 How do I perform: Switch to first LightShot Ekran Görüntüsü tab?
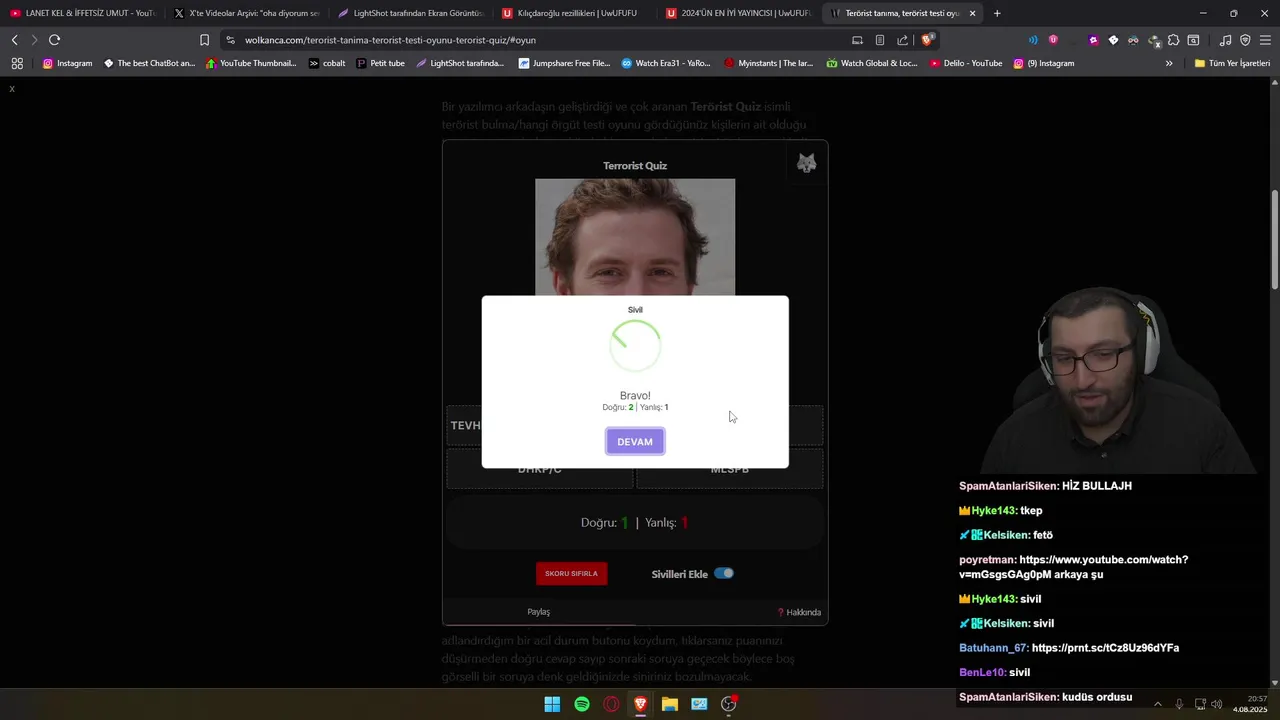click(410, 13)
